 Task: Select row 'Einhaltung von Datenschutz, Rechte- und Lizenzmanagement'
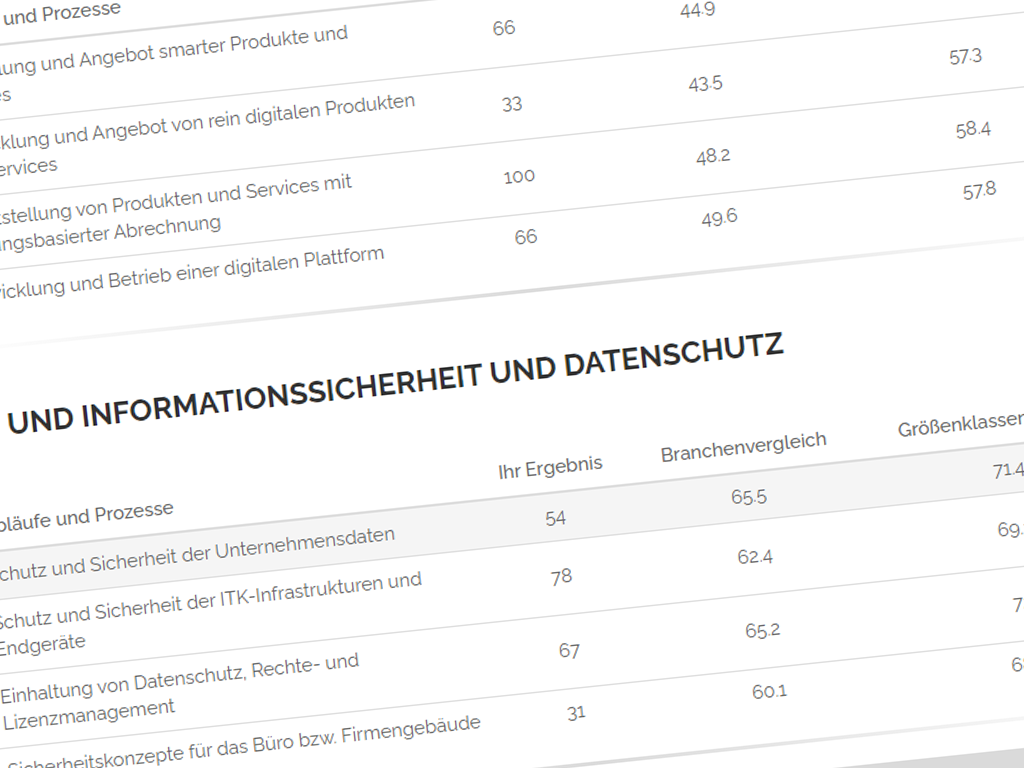point(179,686)
